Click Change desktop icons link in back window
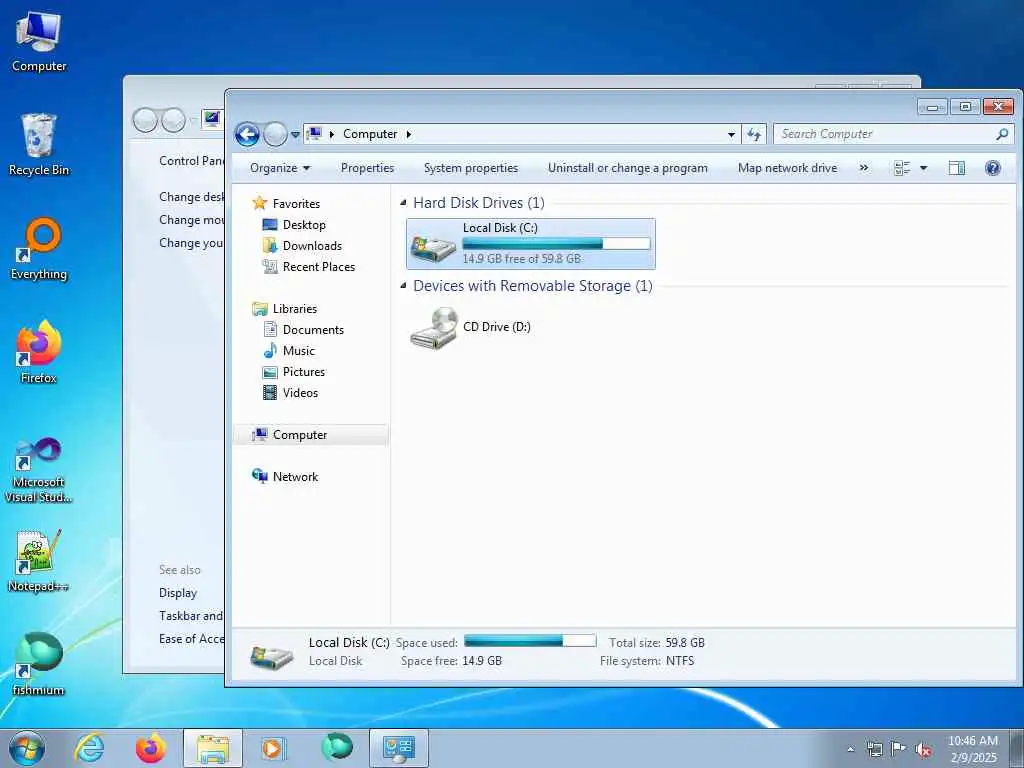 point(191,197)
